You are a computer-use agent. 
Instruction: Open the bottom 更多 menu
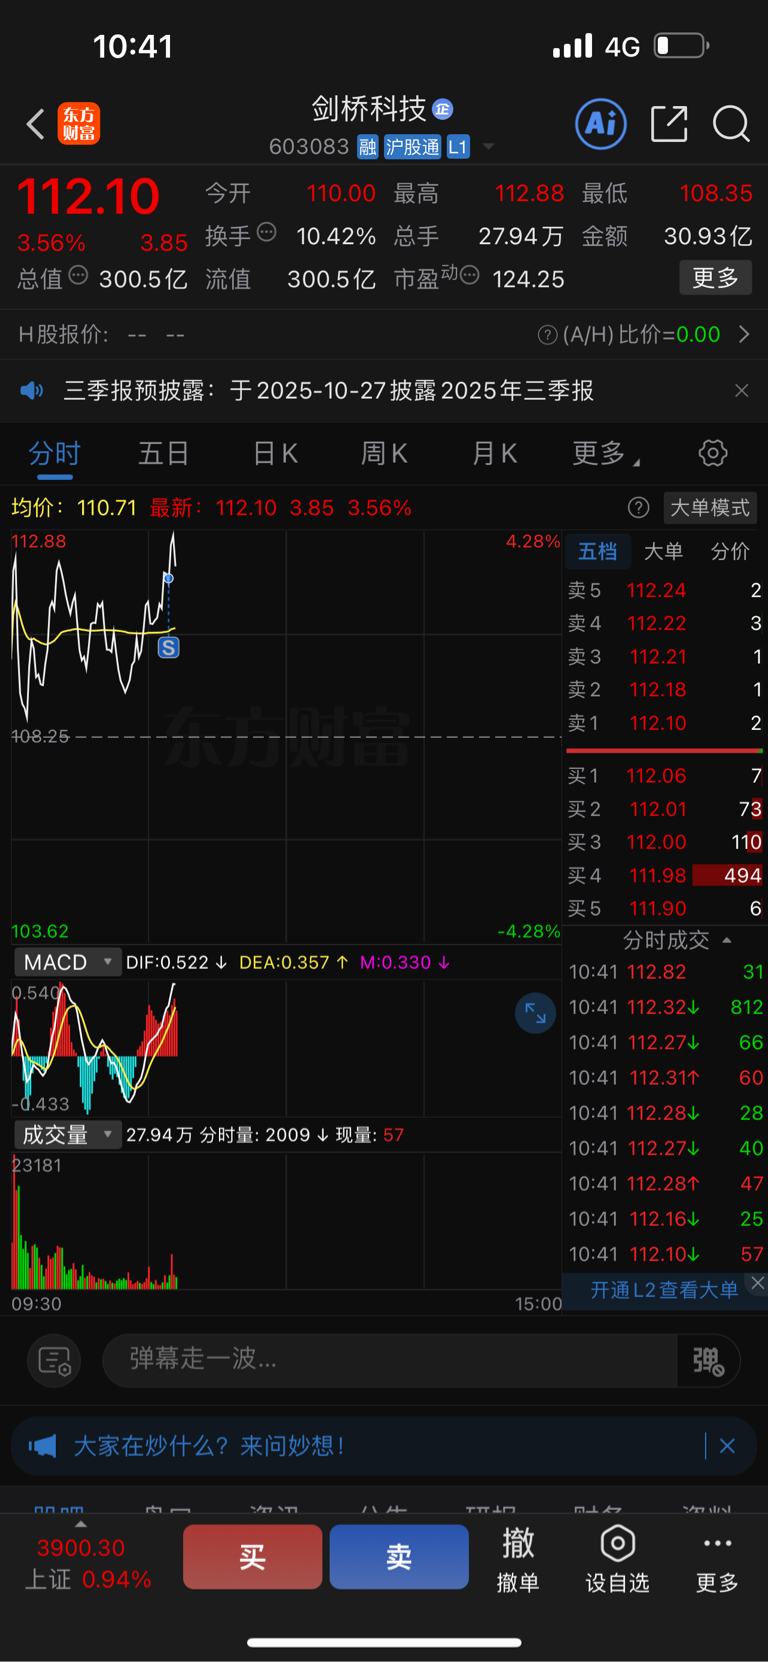[717, 1559]
